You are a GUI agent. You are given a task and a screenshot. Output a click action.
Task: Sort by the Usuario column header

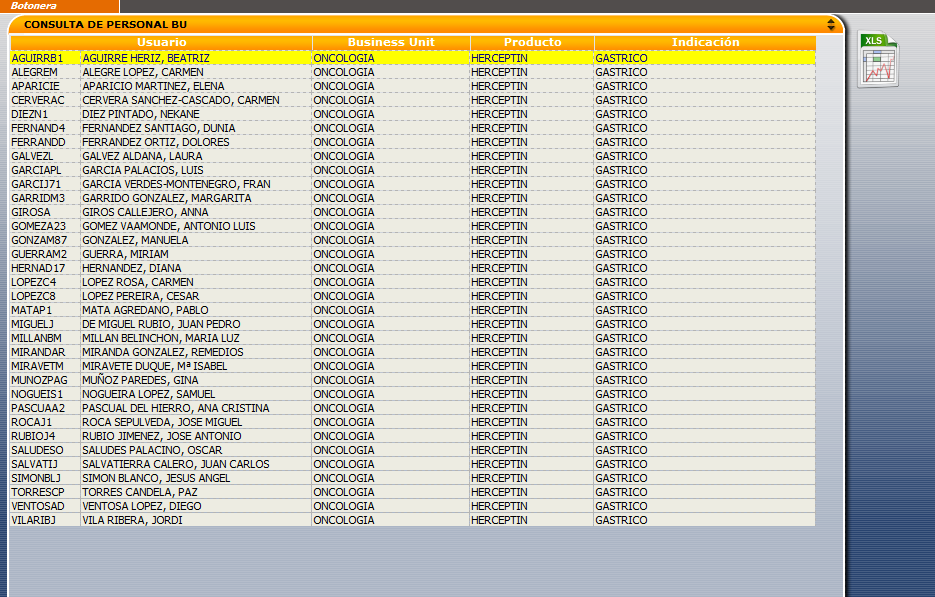click(161, 42)
